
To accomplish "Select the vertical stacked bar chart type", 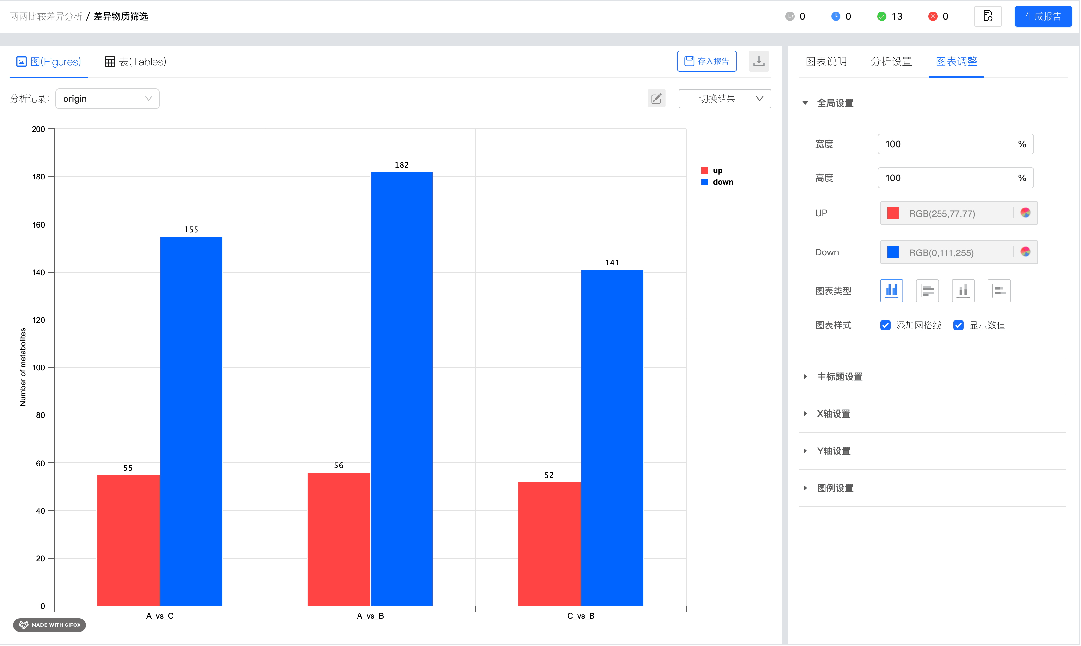I will click(x=963, y=290).
